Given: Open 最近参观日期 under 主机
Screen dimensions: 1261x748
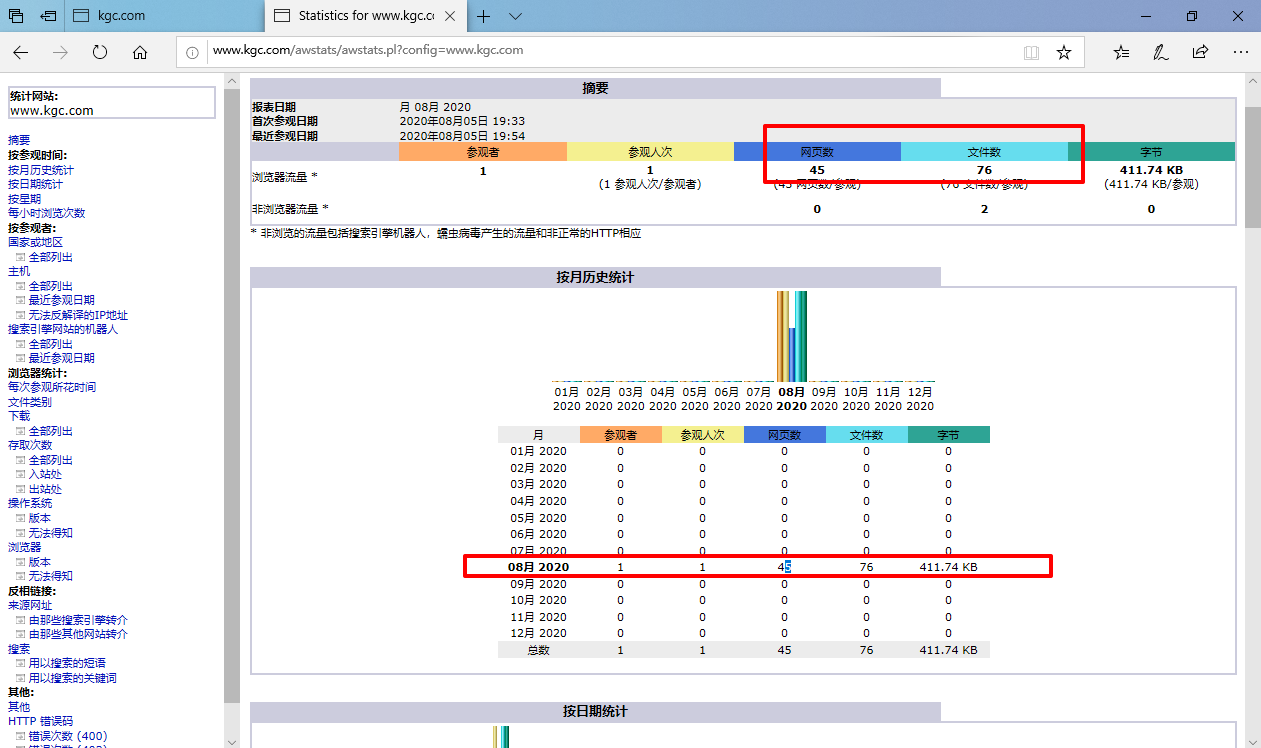Looking at the screenshot, I should pyautogui.click(x=62, y=300).
